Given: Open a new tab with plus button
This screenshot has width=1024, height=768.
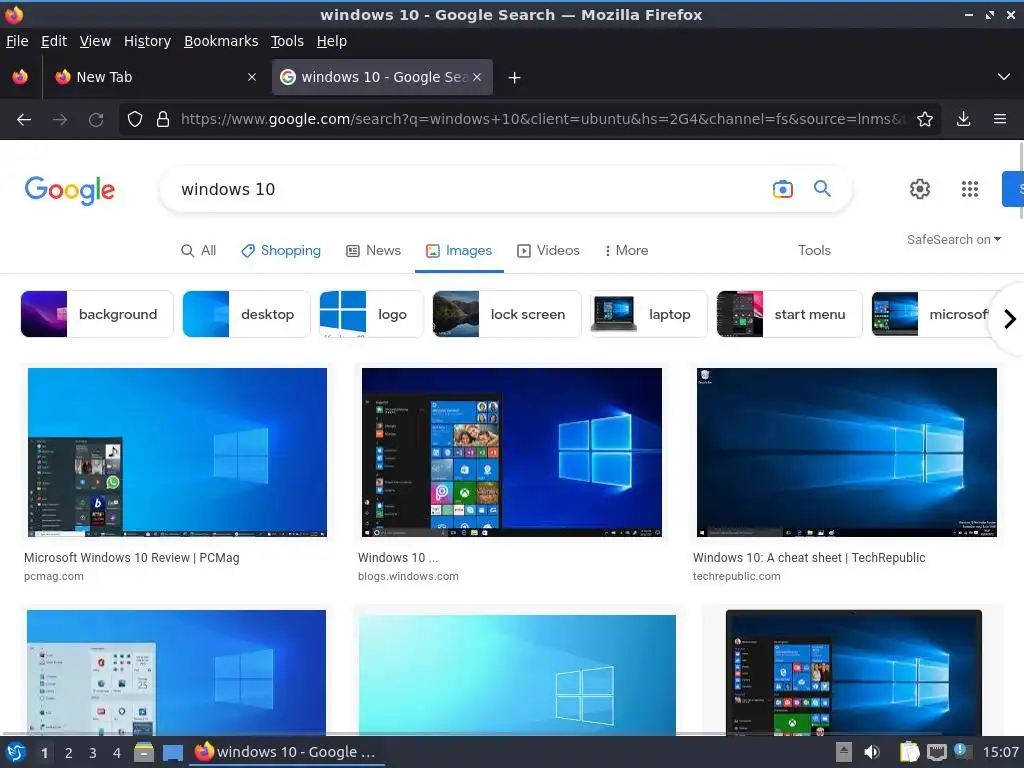Looking at the screenshot, I should pos(515,78).
